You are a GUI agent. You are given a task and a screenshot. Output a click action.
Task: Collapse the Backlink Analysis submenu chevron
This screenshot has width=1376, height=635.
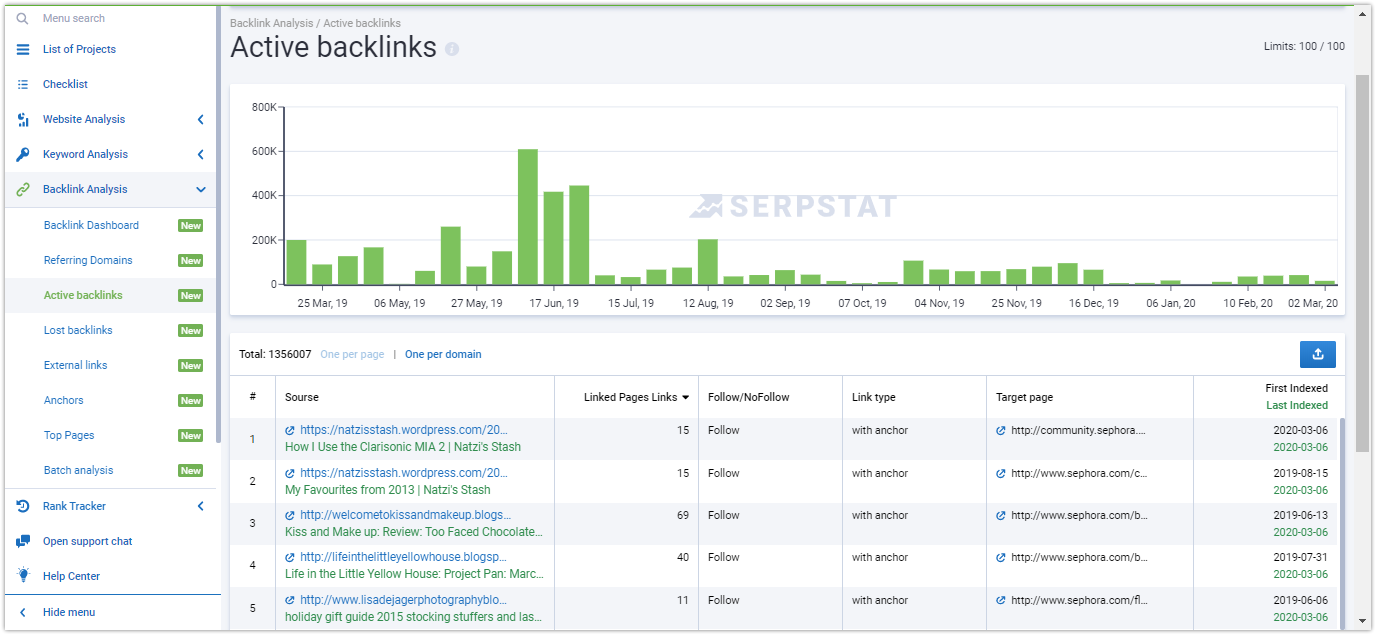pyautogui.click(x=200, y=189)
